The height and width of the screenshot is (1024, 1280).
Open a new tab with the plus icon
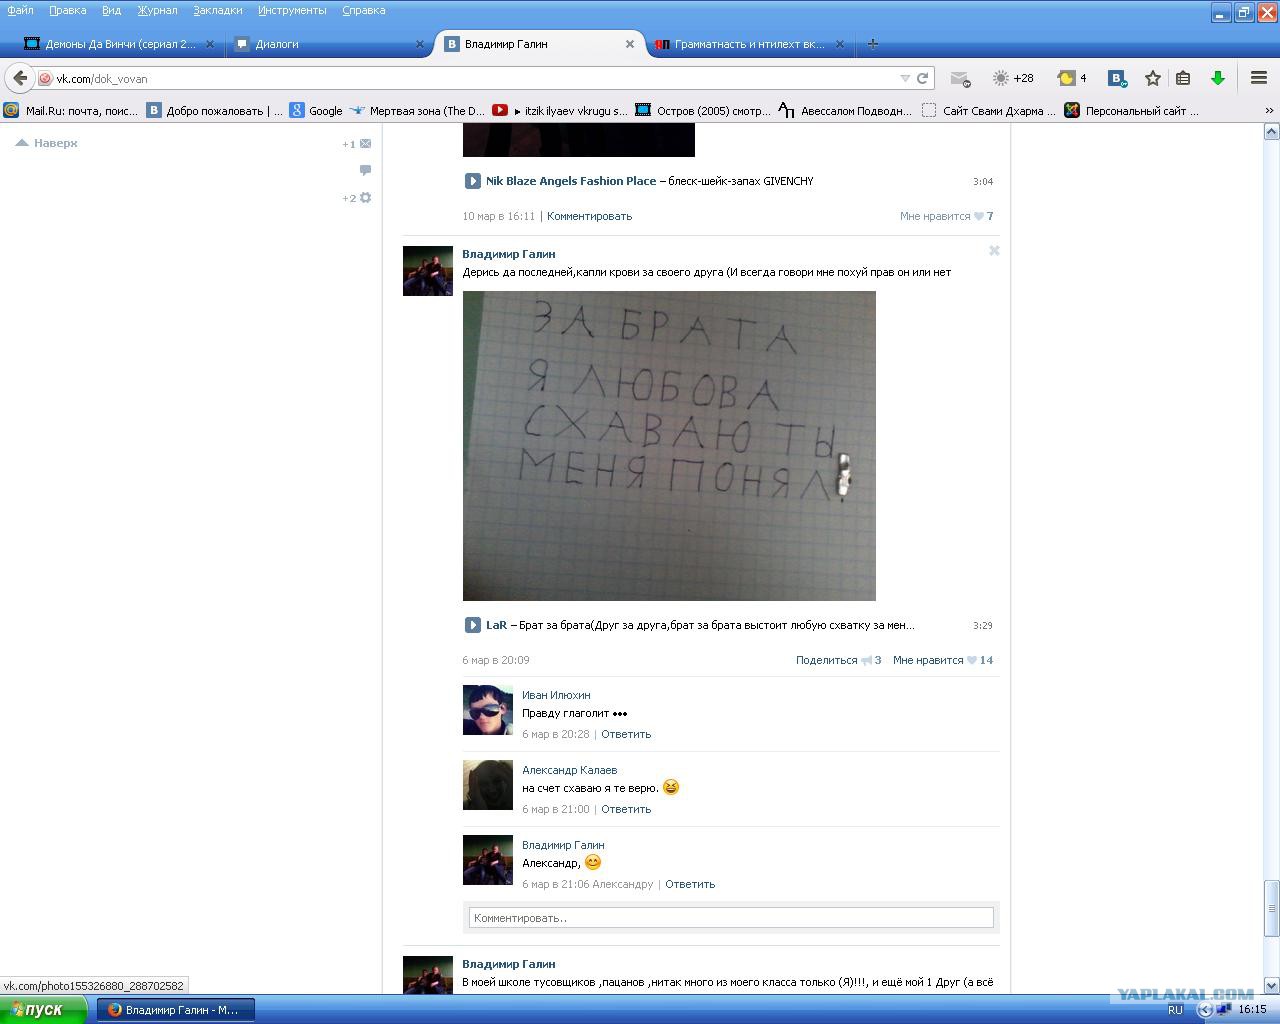[873, 44]
